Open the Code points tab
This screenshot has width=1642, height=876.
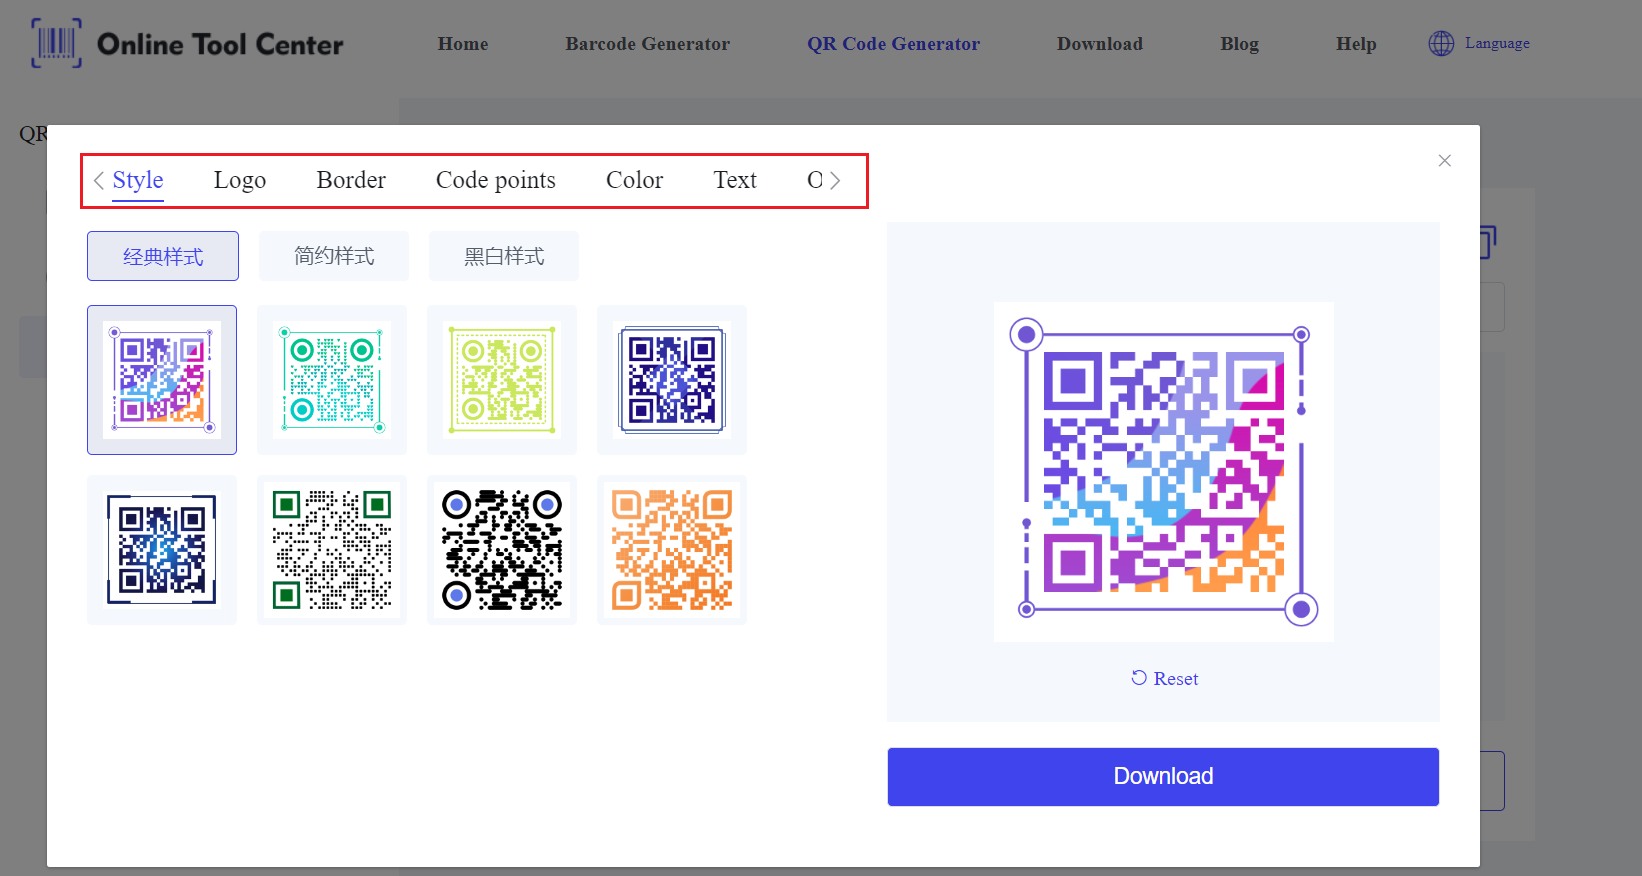click(x=496, y=180)
